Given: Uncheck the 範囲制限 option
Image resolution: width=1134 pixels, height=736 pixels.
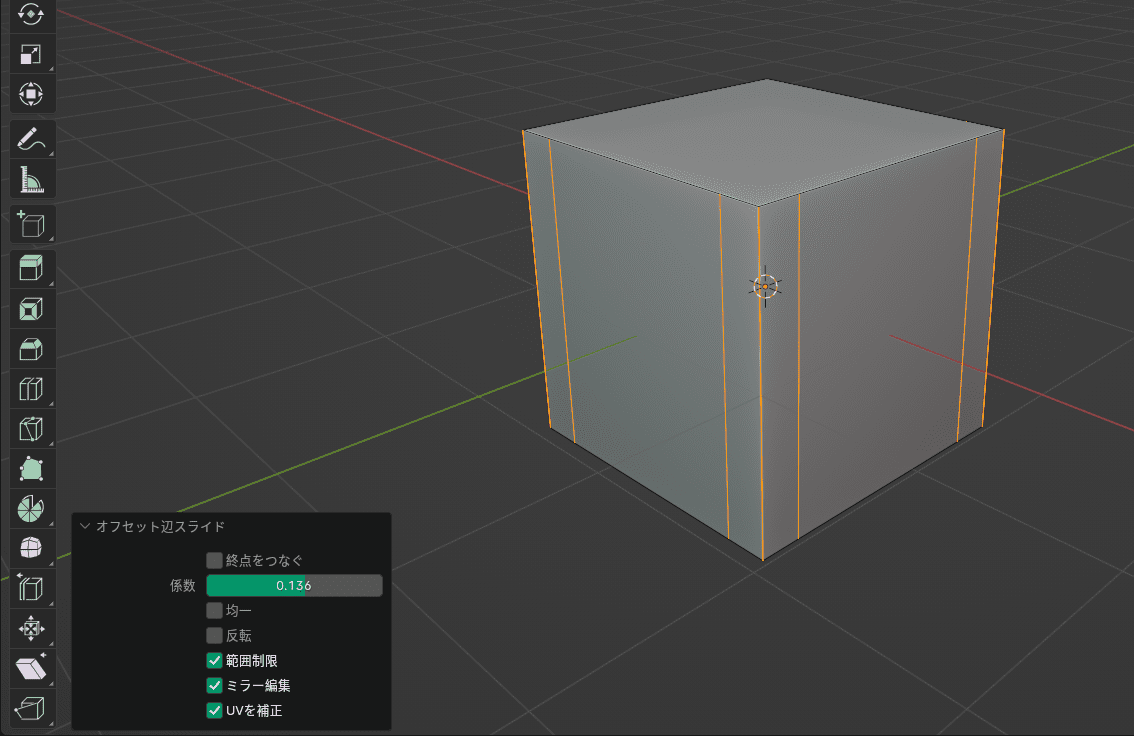Looking at the screenshot, I should pos(214,660).
